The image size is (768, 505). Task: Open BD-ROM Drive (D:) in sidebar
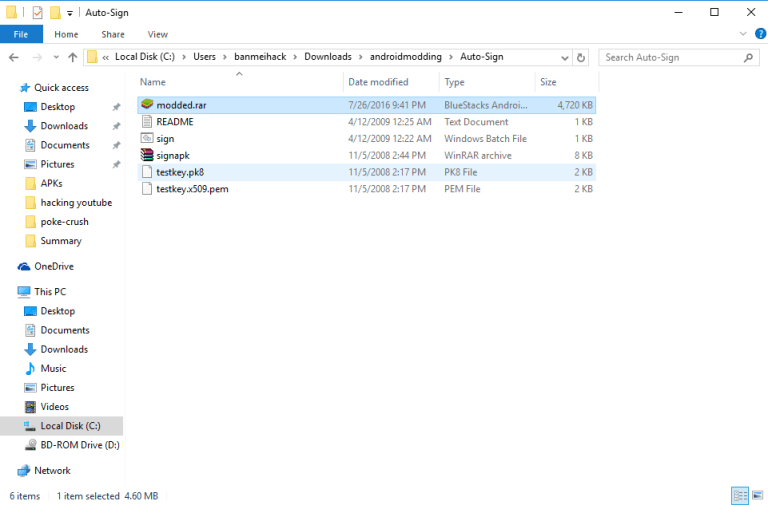(x=72, y=445)
